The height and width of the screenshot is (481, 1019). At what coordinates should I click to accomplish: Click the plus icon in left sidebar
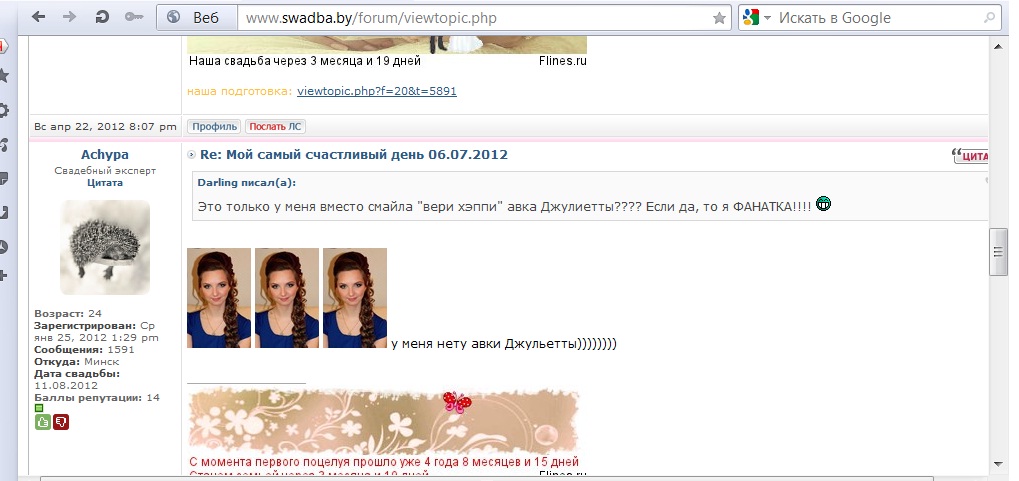coord(4,275)
